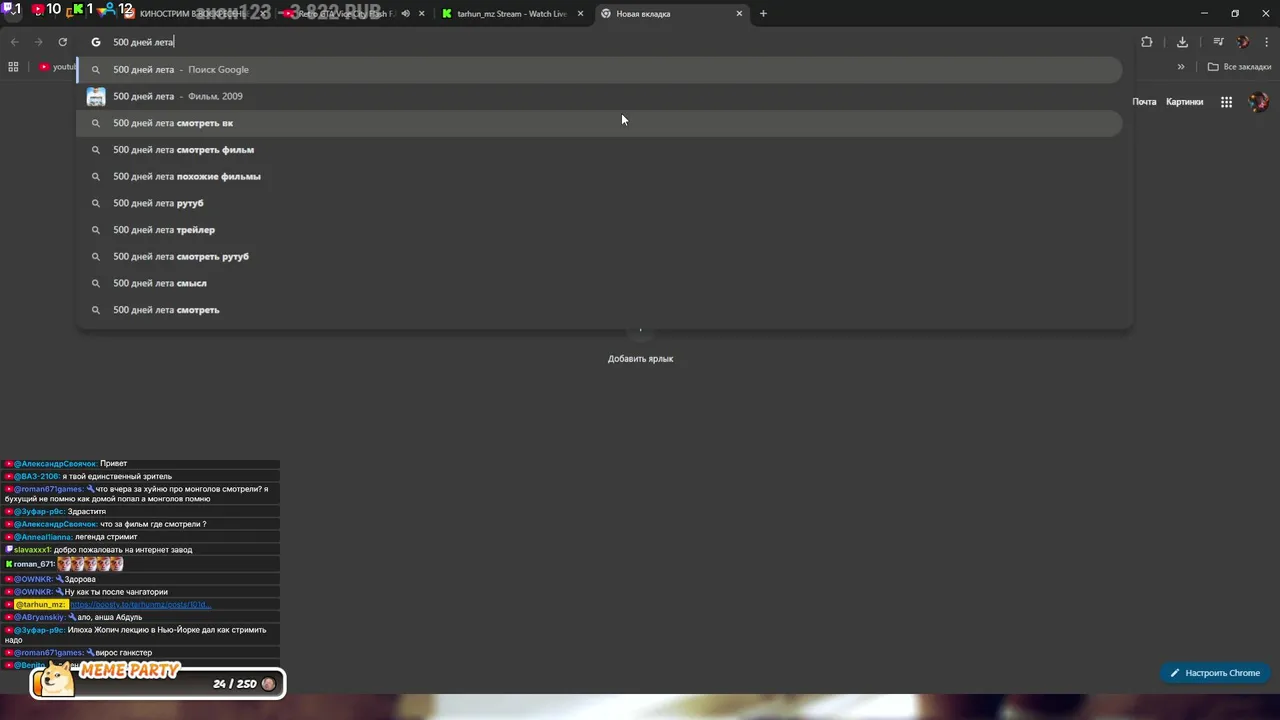
Task: Choose suggestion 500 дней лета похожие фильмы
Action: click(600, 176)
